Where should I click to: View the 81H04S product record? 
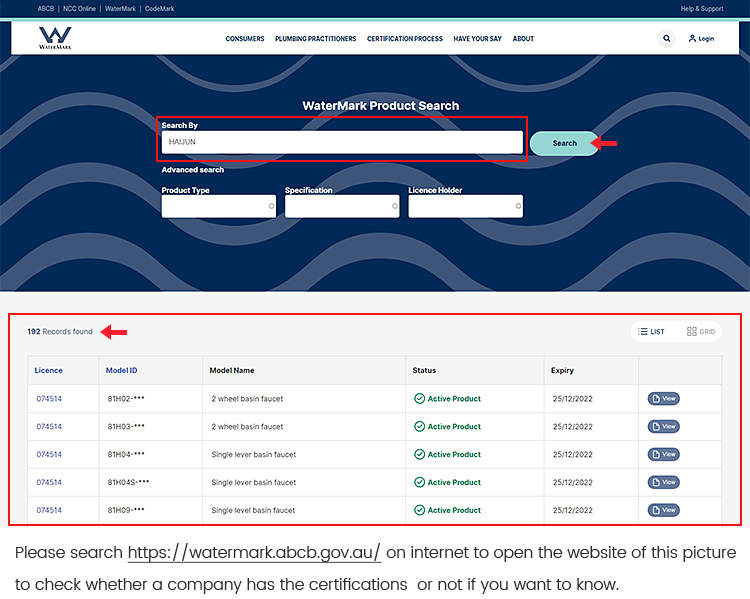tap(663, 482)
